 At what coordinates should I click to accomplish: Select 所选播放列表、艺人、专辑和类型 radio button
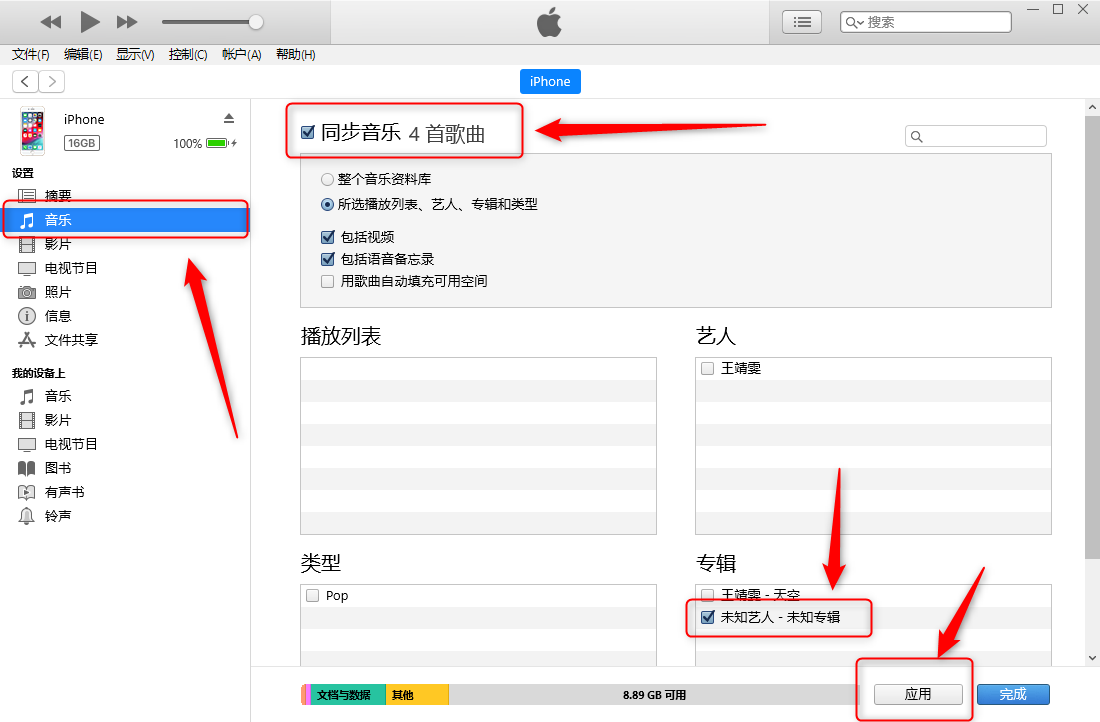327,205
